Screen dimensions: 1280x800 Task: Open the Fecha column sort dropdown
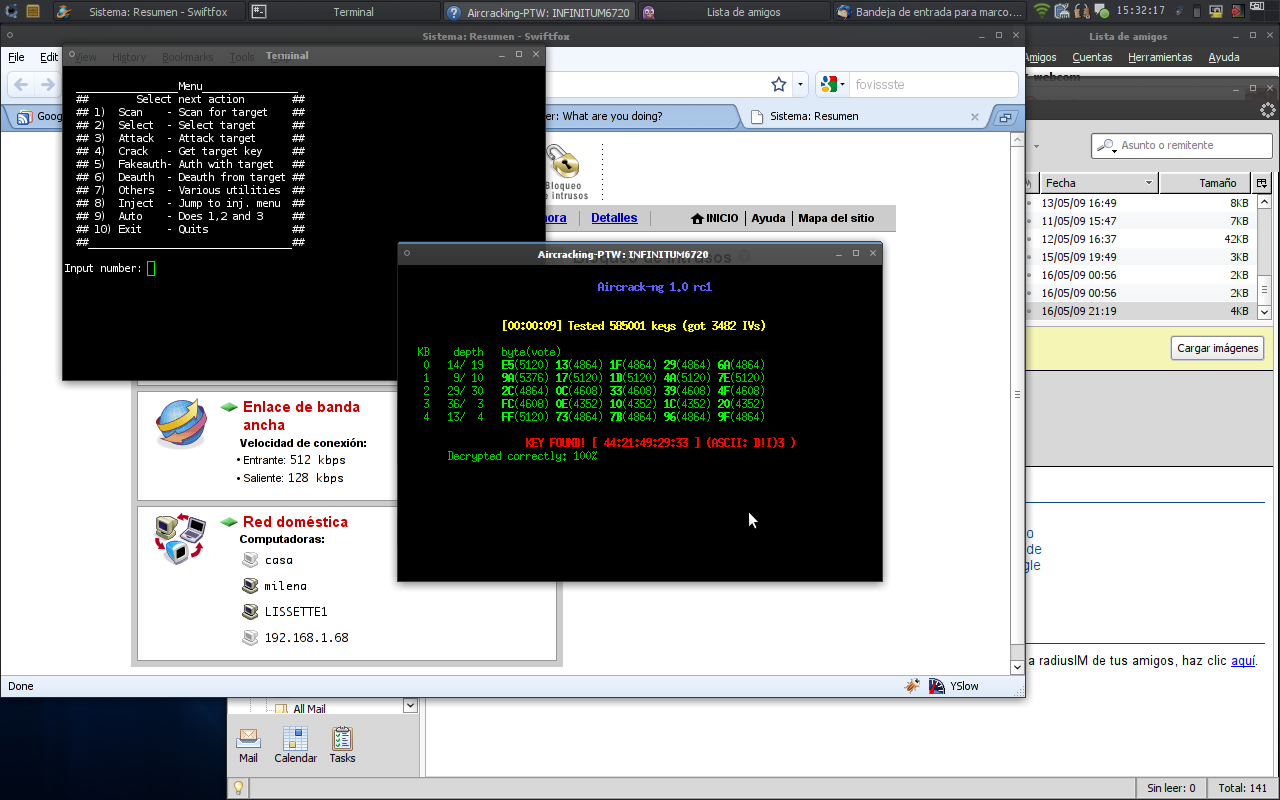pyautogui.click(x=1150, y=183)
